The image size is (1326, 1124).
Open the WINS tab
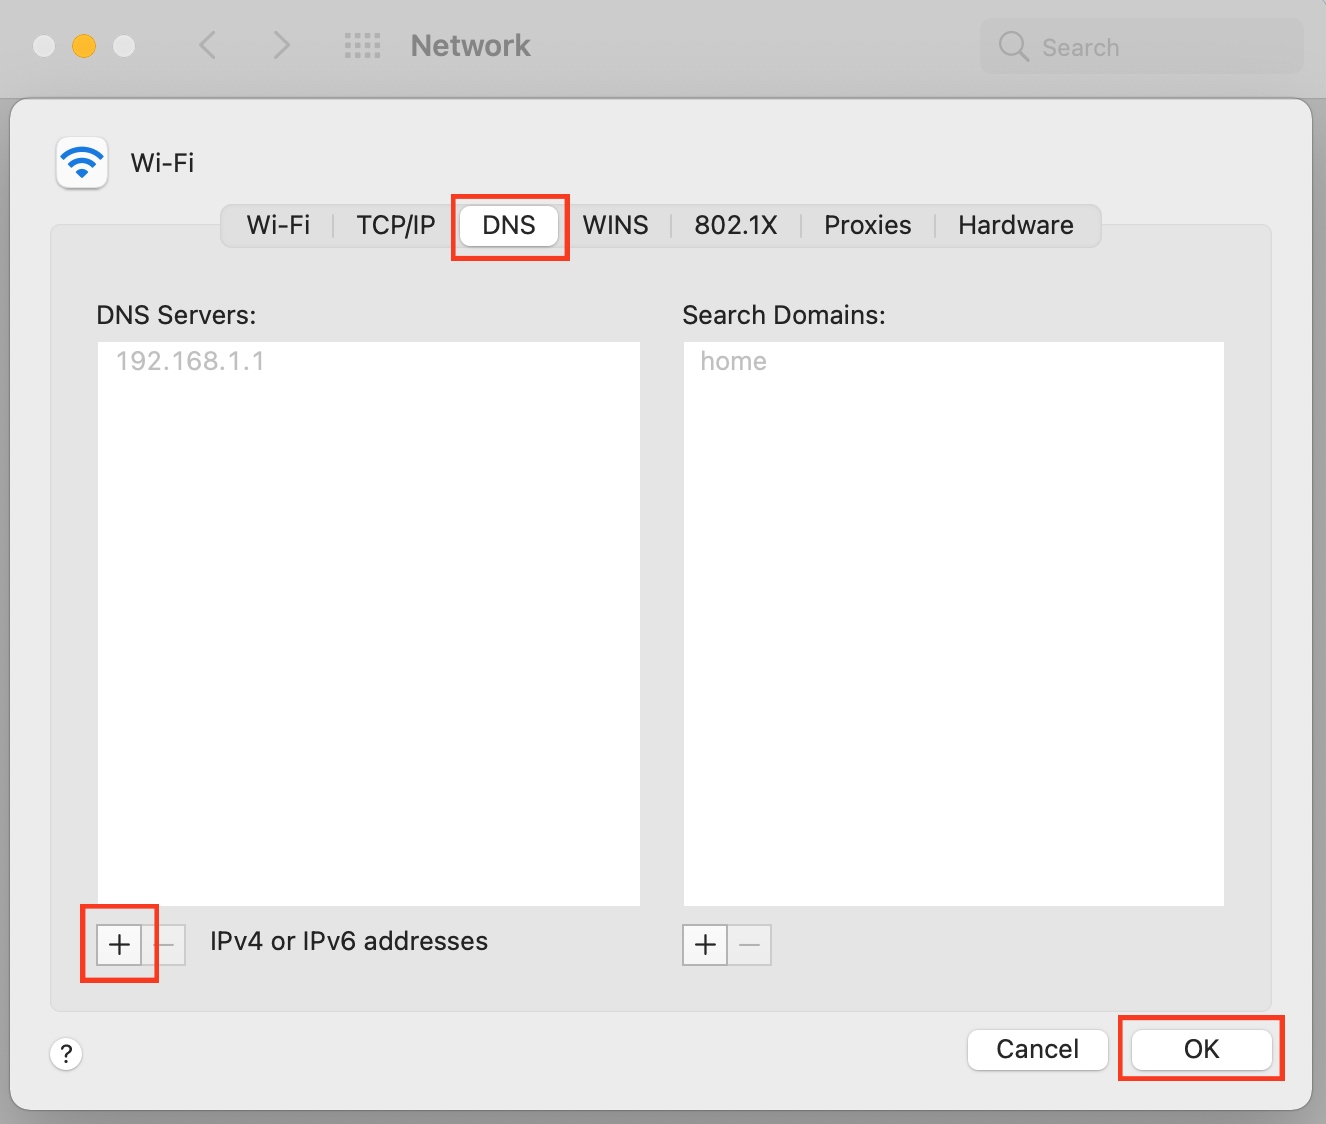615,225
